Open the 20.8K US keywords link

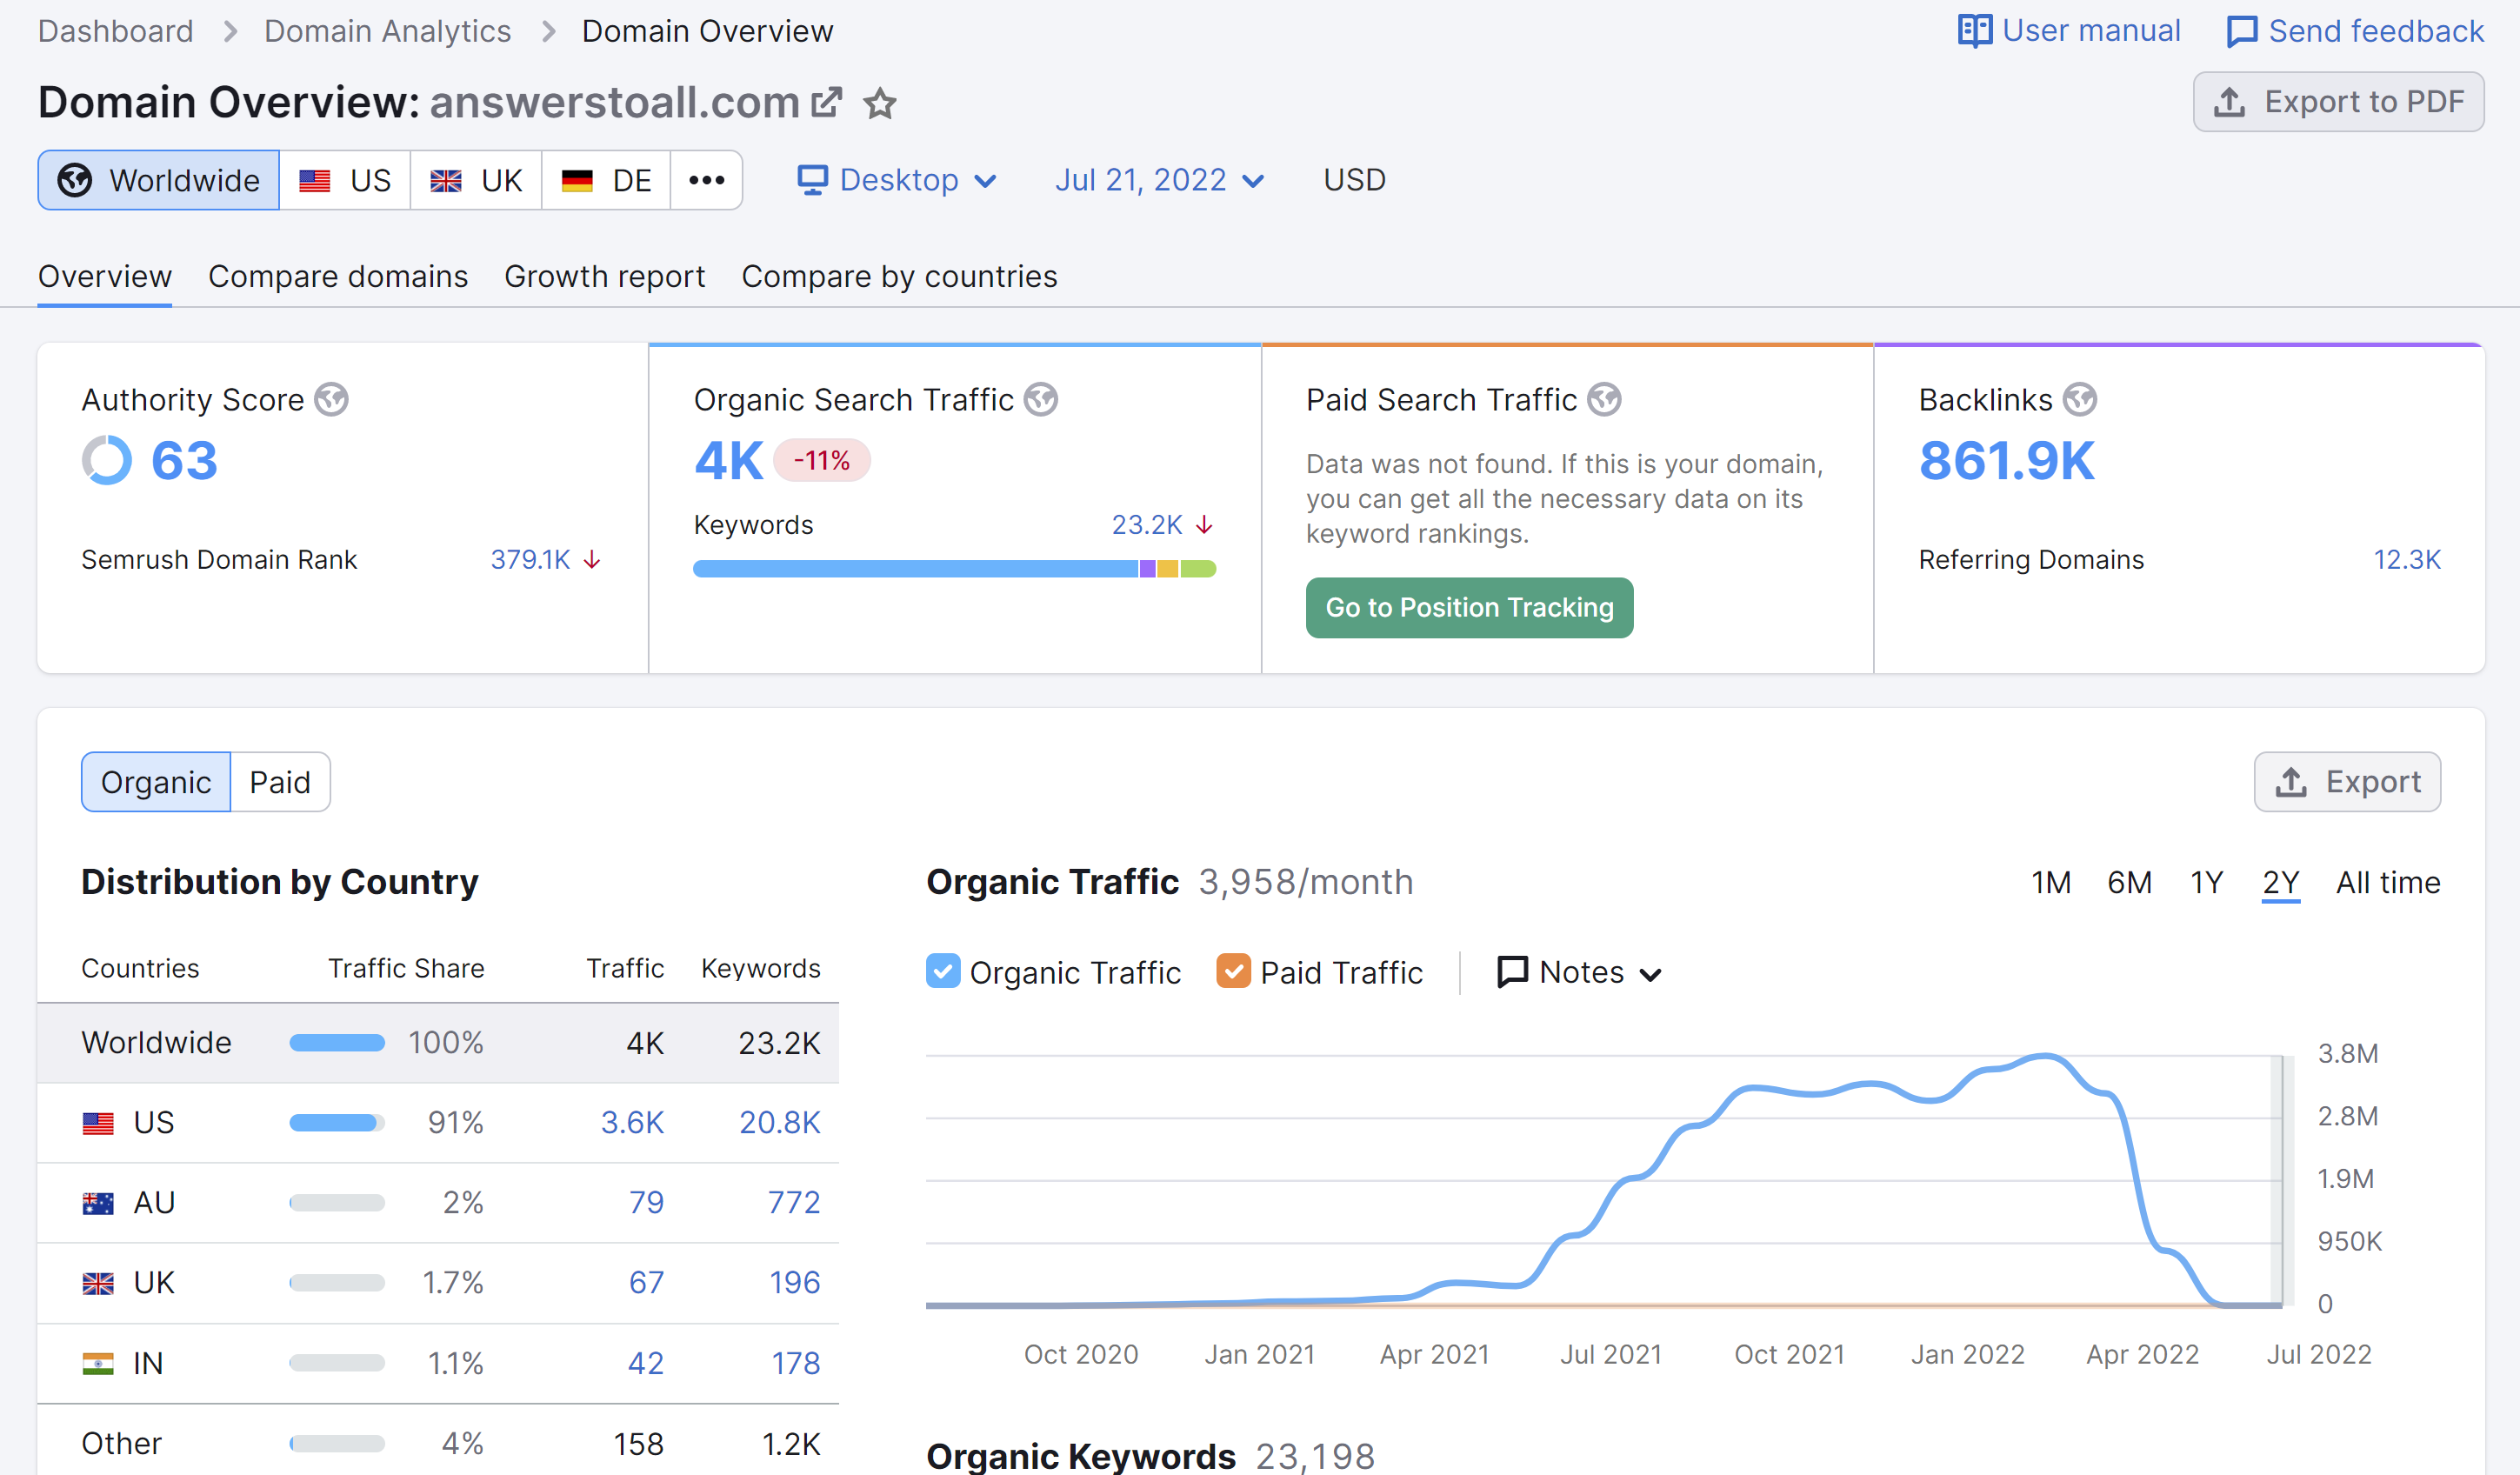tap(779, 1123)
